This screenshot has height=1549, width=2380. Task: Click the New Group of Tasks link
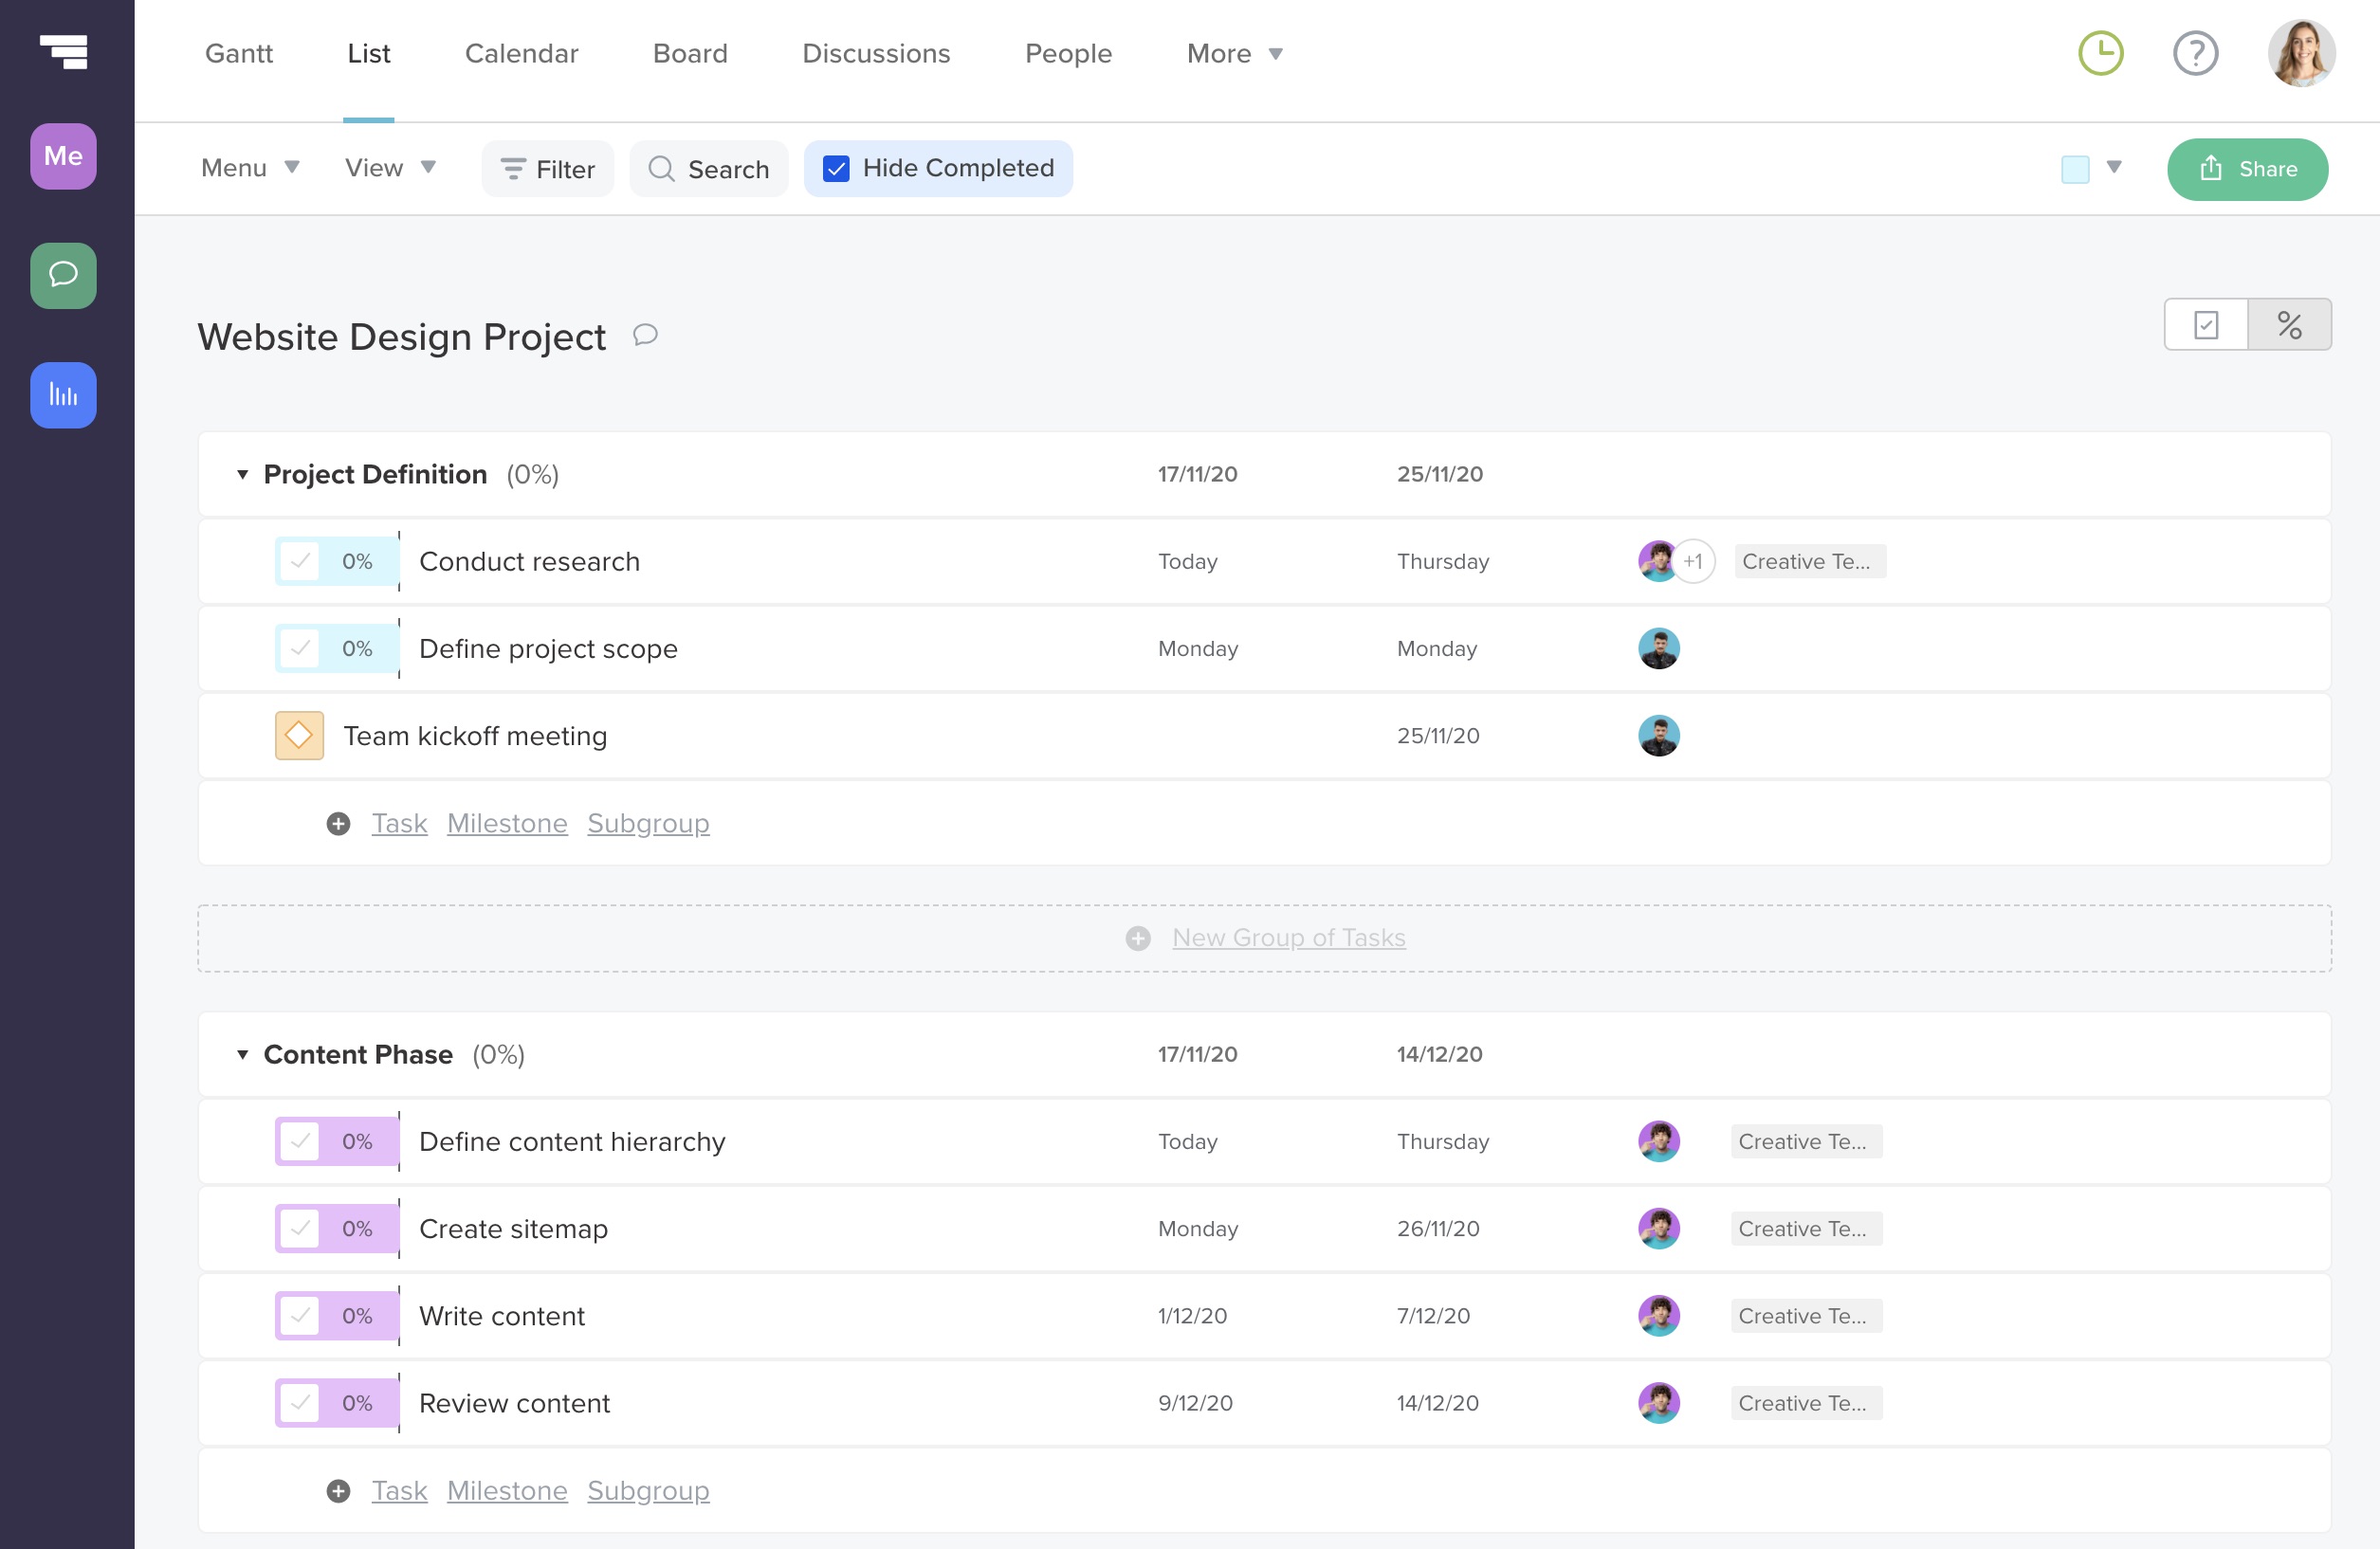(x=1288, y=938)
